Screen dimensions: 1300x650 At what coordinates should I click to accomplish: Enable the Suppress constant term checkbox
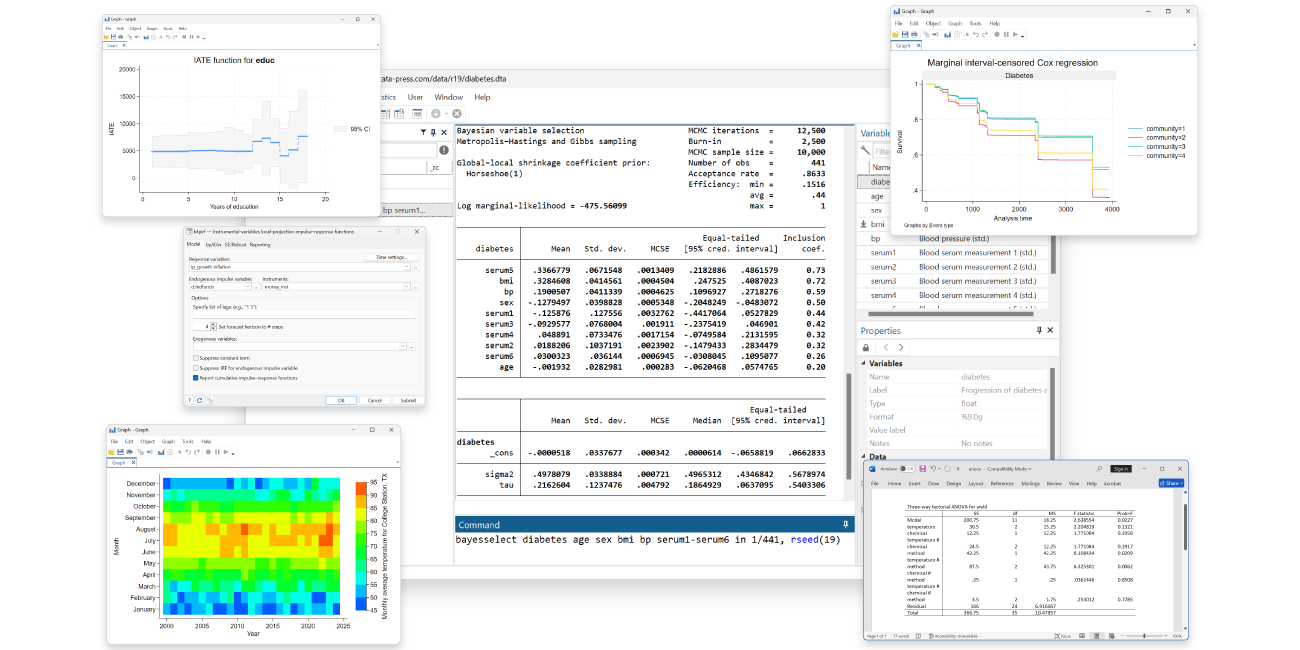pos(196,358)
